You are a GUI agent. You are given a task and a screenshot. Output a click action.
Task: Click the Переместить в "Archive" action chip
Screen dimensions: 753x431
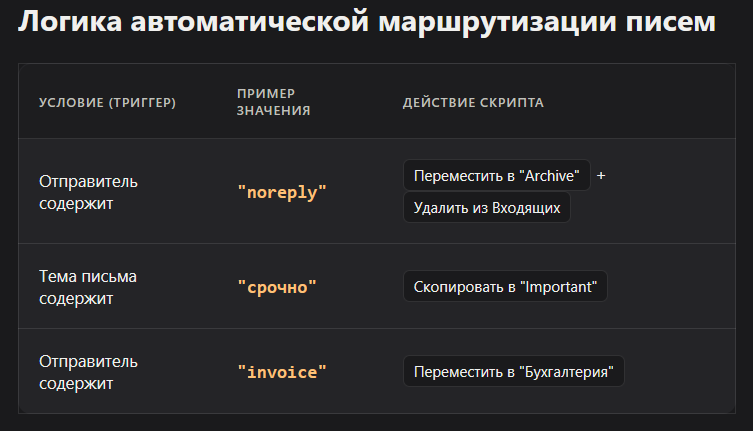click(497, 175)
